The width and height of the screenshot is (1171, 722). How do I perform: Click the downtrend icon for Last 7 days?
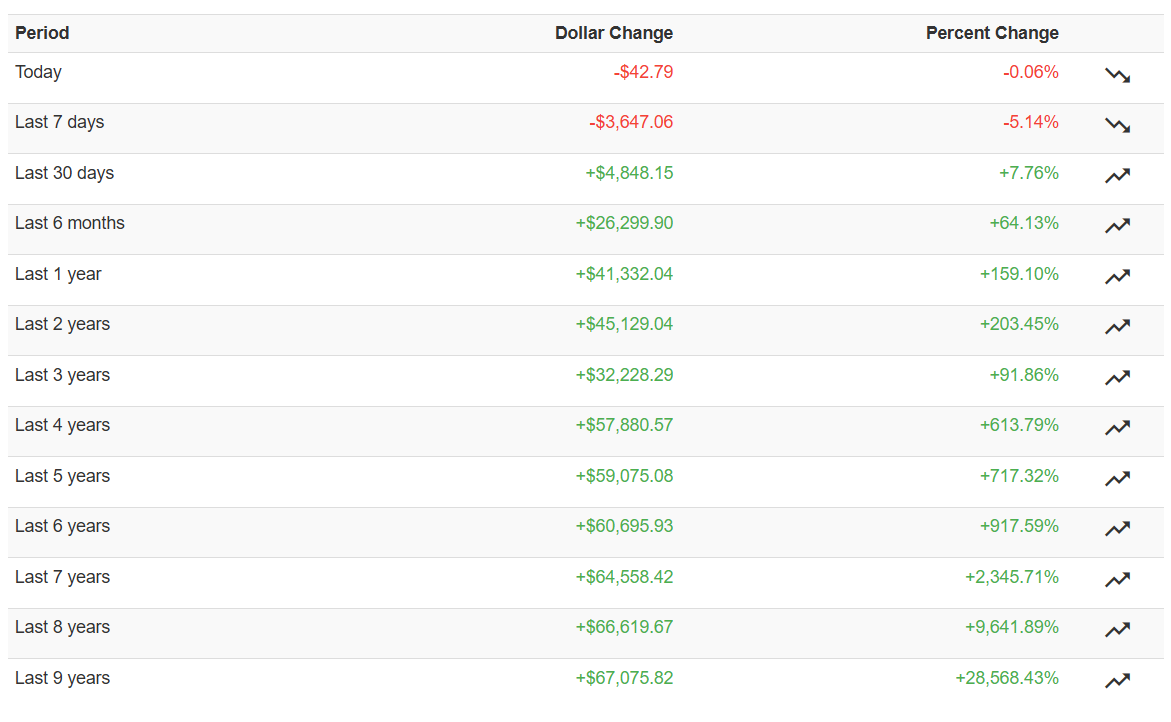point(1117,125)
